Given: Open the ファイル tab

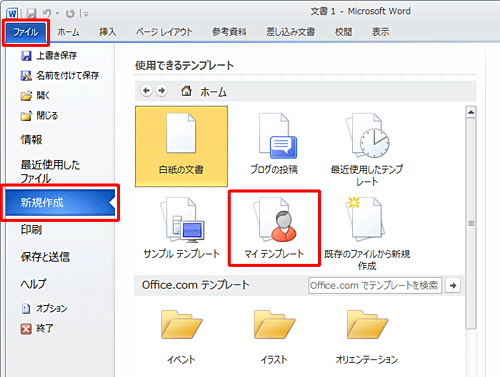Looking at the screenshot, I should [26, 32].
